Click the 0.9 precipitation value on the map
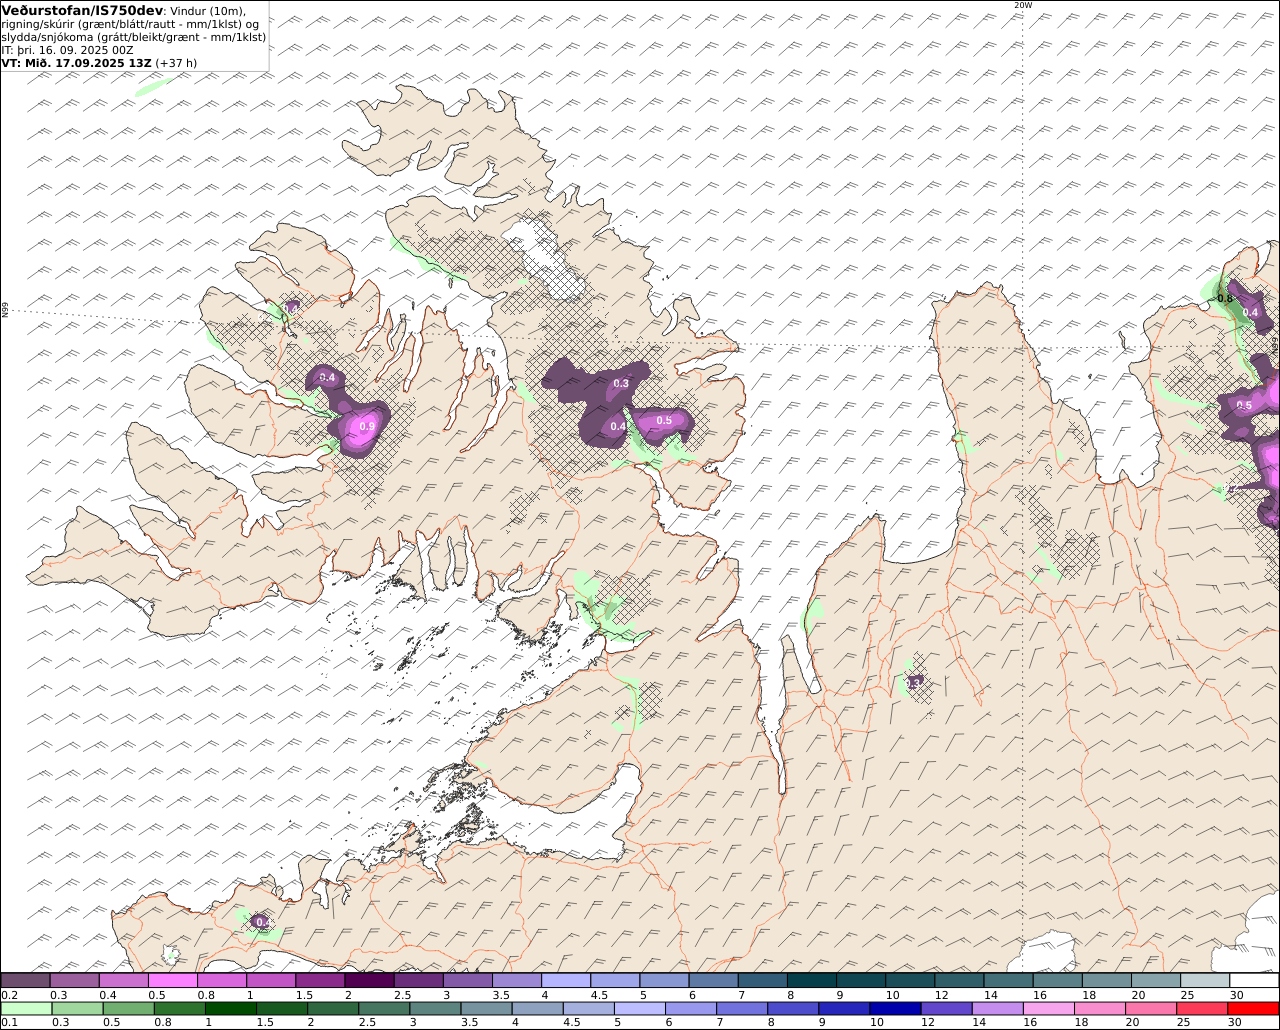The height and width of the screenshot is (1030, 1280). pos(367,427)
